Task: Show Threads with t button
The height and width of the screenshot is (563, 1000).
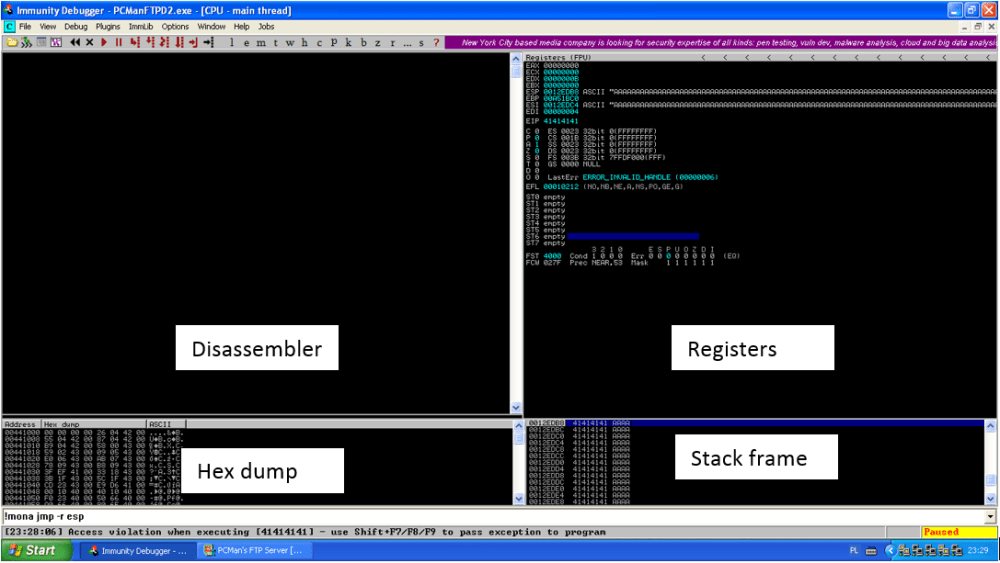Action: point(276,43)
